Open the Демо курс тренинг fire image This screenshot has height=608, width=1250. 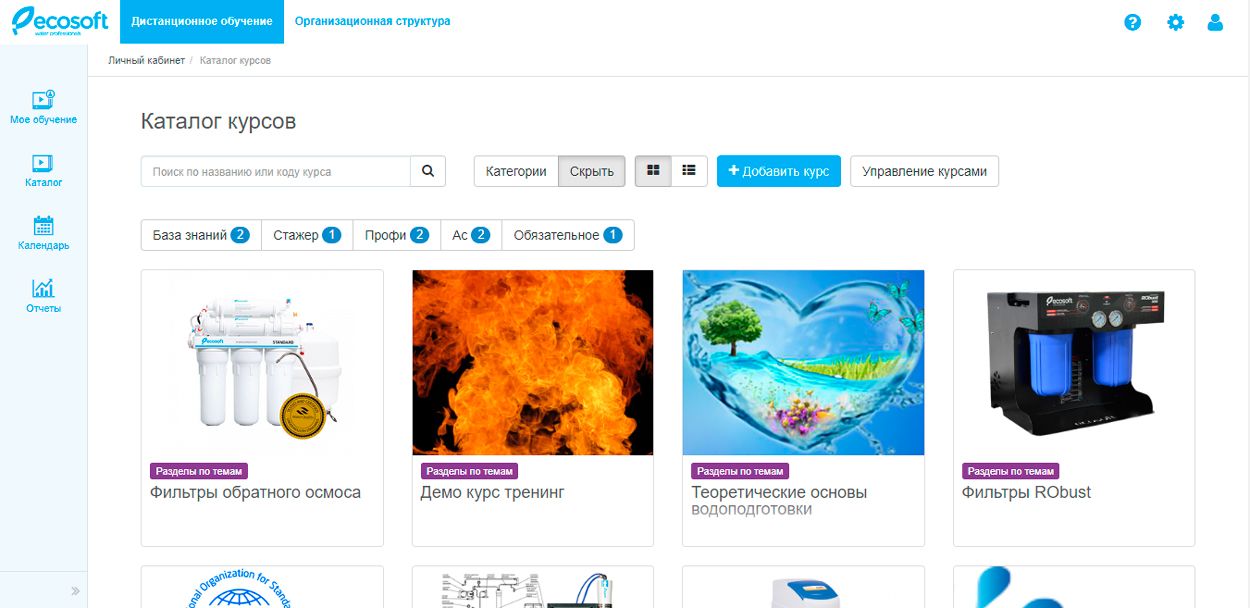[533, 363]
